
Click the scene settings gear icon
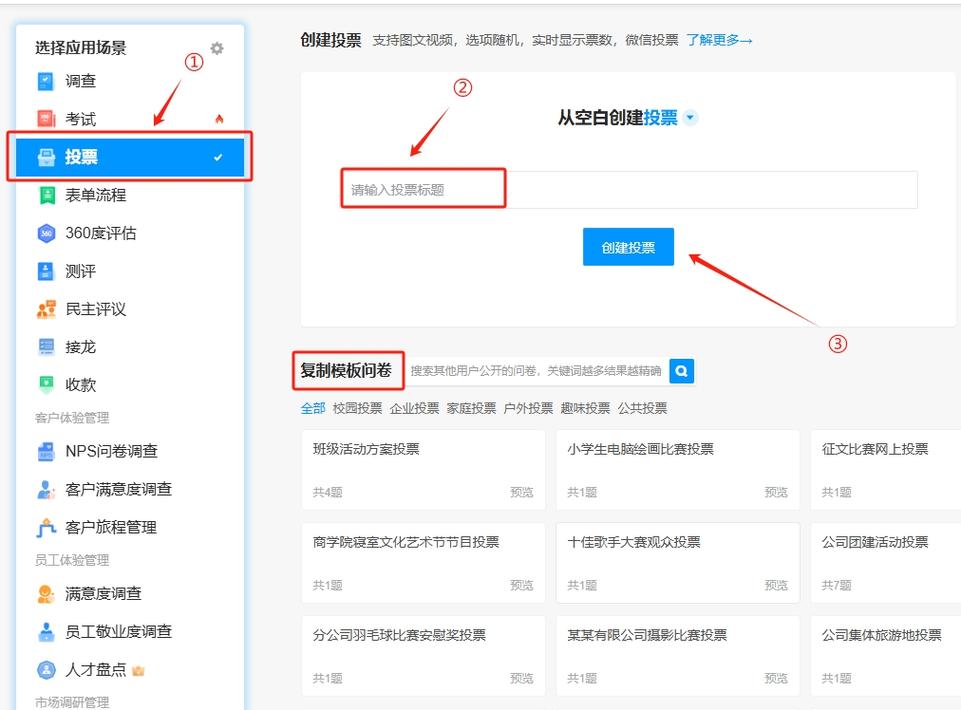[x=217, y=46]
